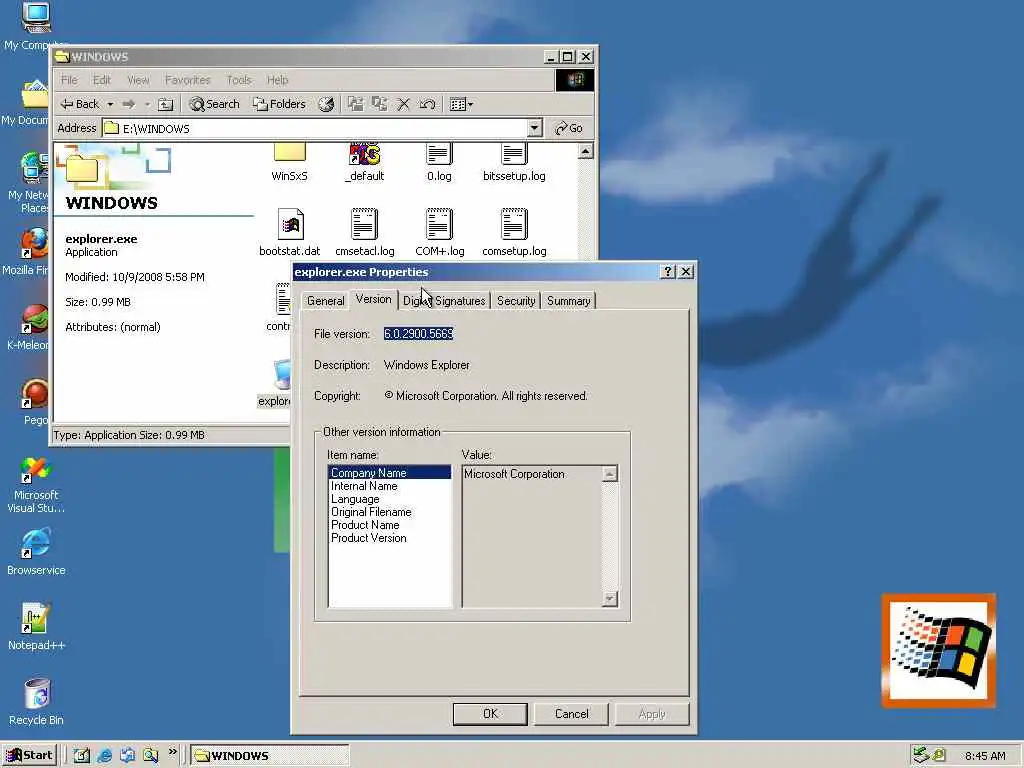This screenshot has height=768, width=1024.
Task: Open the Start menu
Action: [29, 756]
